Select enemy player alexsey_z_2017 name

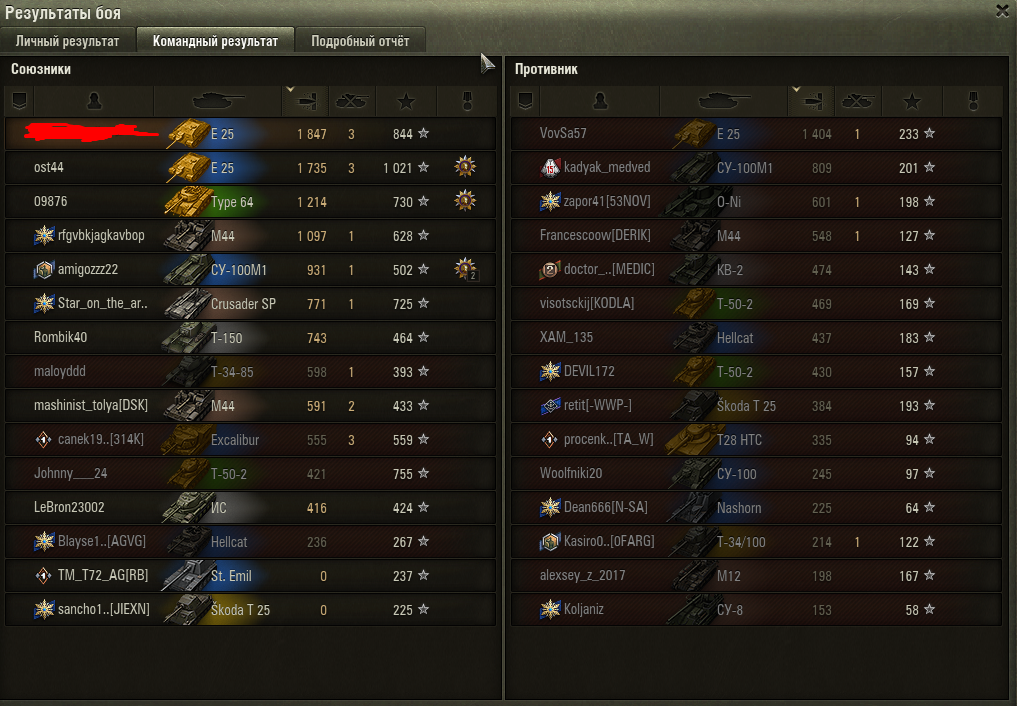(x=582, y=576)
